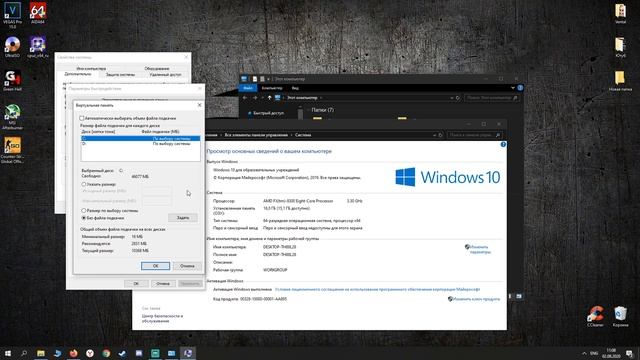
Task: Open UltraISO desktop icon
Action: pyautogui.click(x=12, y=47)
